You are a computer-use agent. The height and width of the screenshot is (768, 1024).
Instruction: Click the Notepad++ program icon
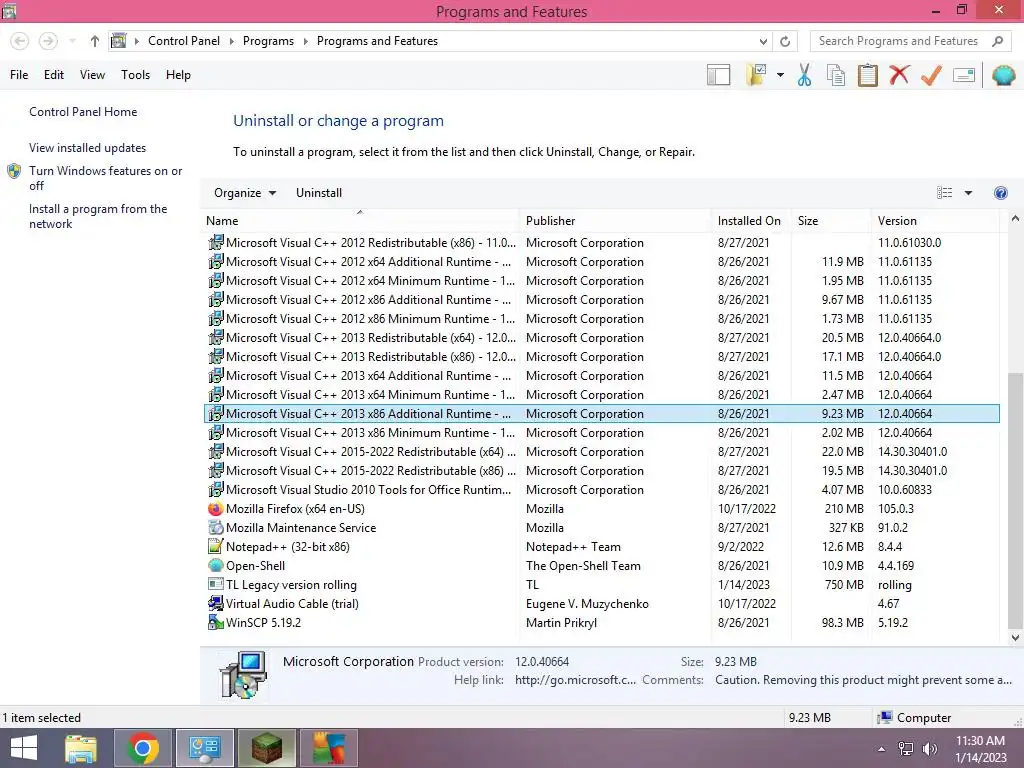[216, 547]
